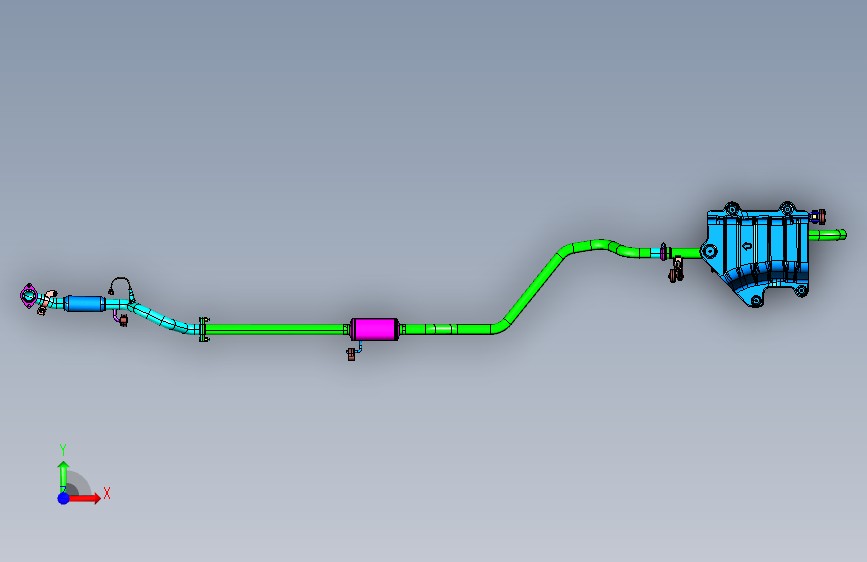
Task: Click the "Y" axis label
Action: (x=63, y=450)
